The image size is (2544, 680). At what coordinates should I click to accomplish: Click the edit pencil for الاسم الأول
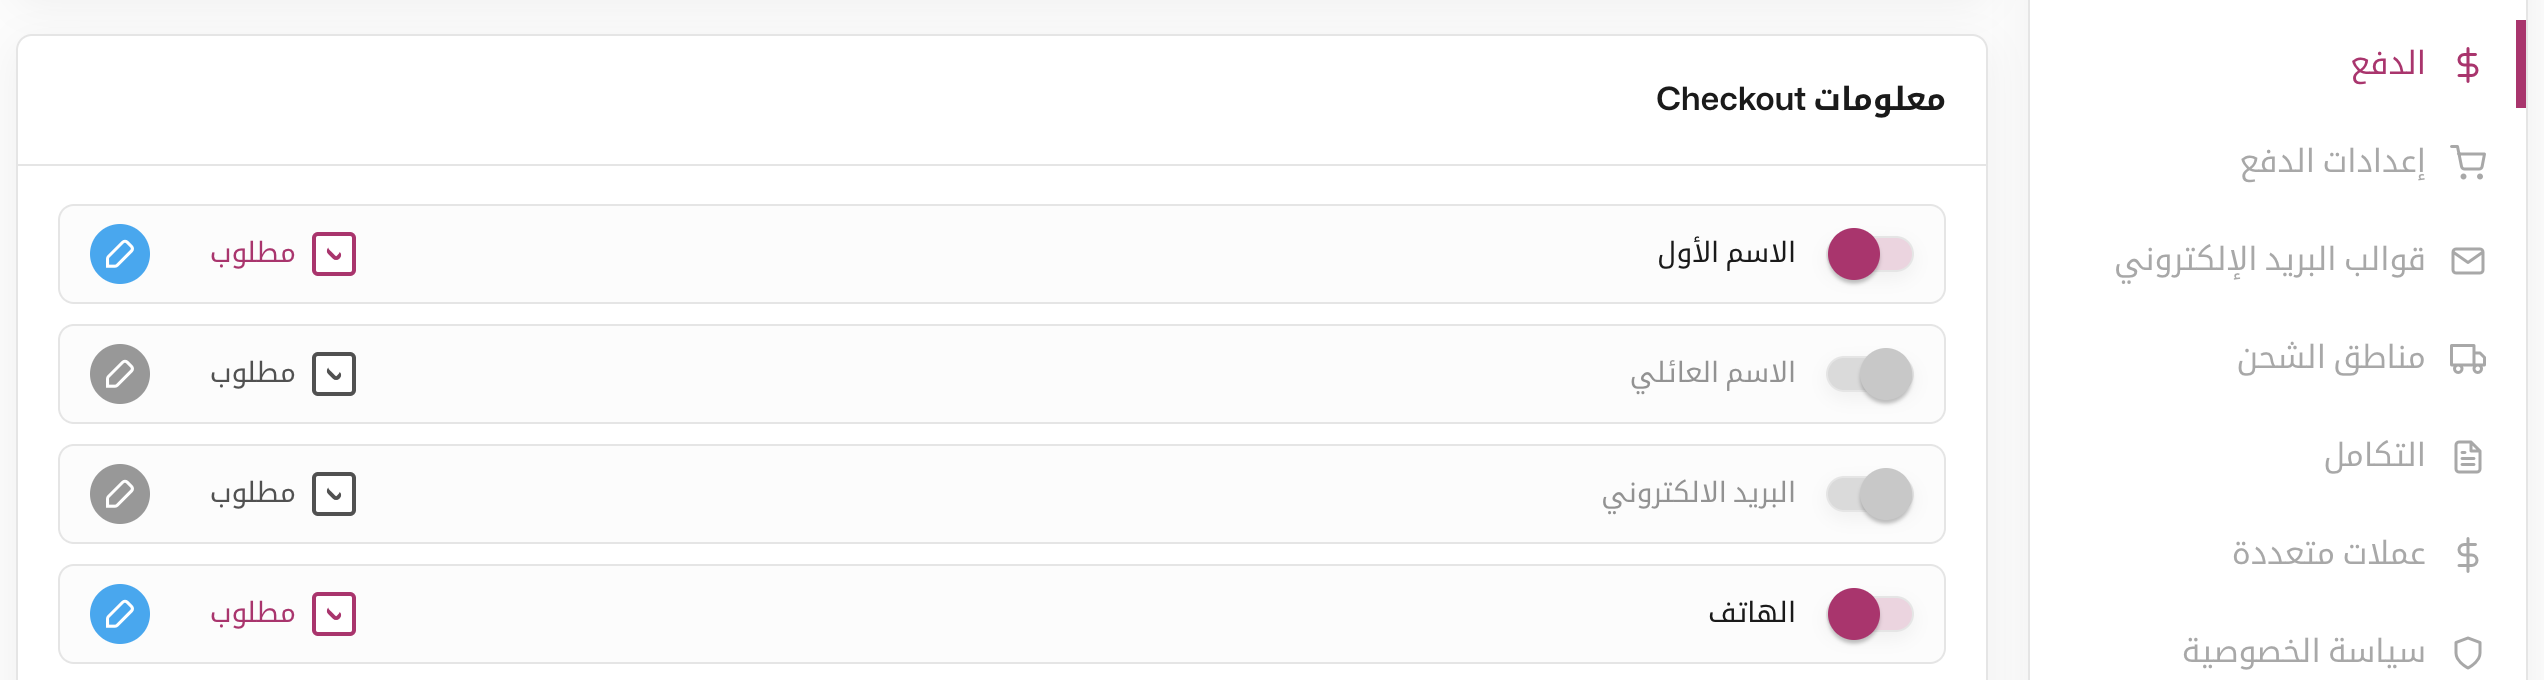[120, 254]
